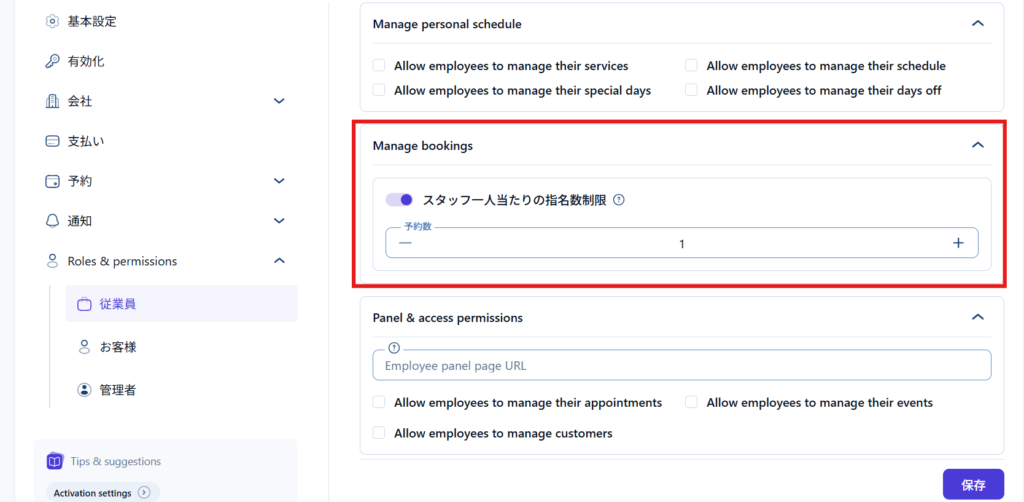Expand the 予約 sidebar submenu
Viewport: 1024px width, 502px height.
click(x=279, y=181)
